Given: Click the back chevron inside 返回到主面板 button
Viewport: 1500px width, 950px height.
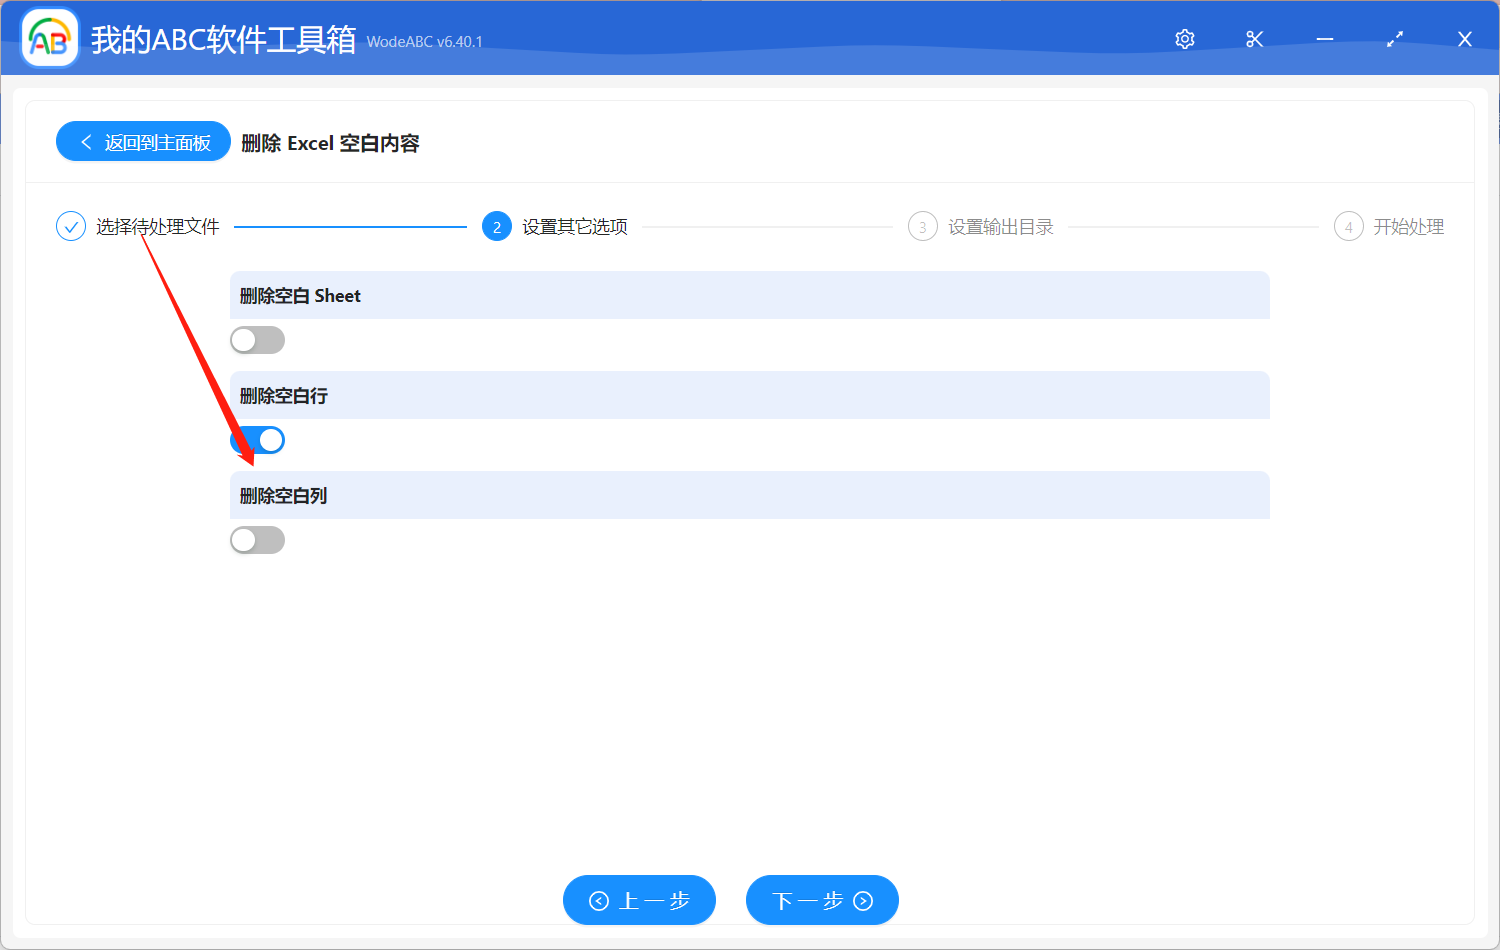Looking at the screenshot, I should [x=85, y=141].
